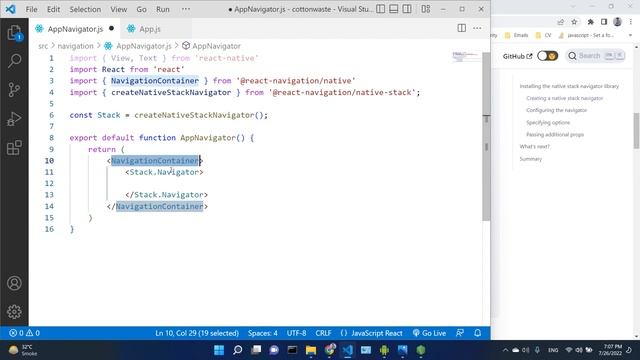Expand the hidden menus ellipsis in menu bar

pos(186,9)
